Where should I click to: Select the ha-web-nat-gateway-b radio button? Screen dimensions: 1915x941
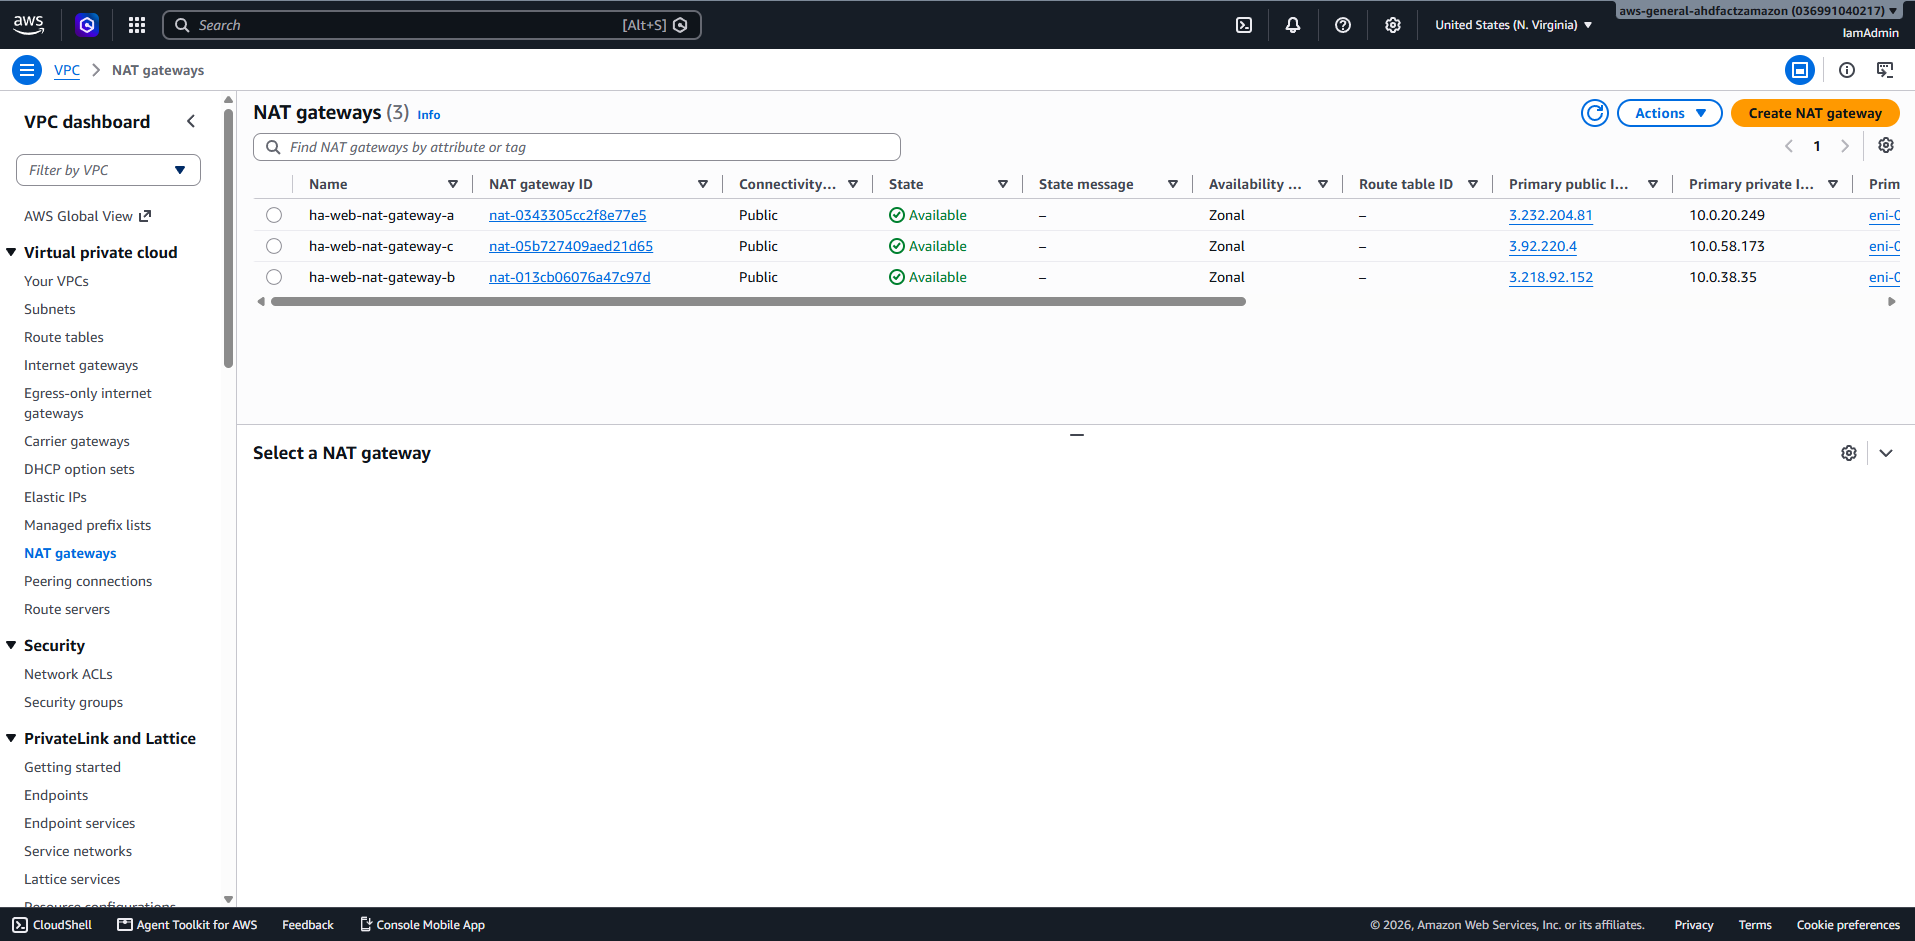pos(274,277)
